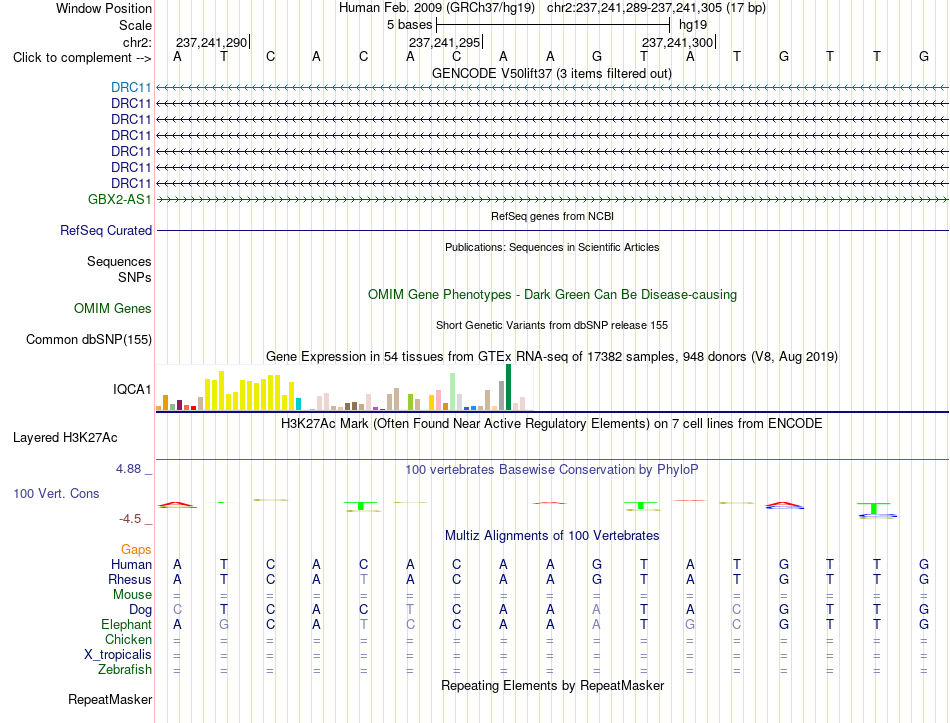Select the light-blue highlighted DRC11 transcript label
This screenshot has height=723, width=950.
[131, 87]
